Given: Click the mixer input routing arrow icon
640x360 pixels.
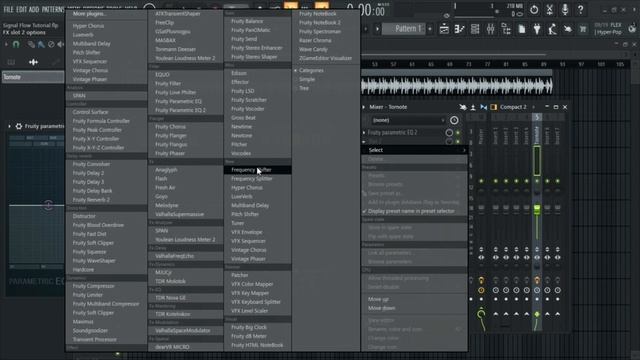Looking at the screenshot, I should (x=473, y=107).
